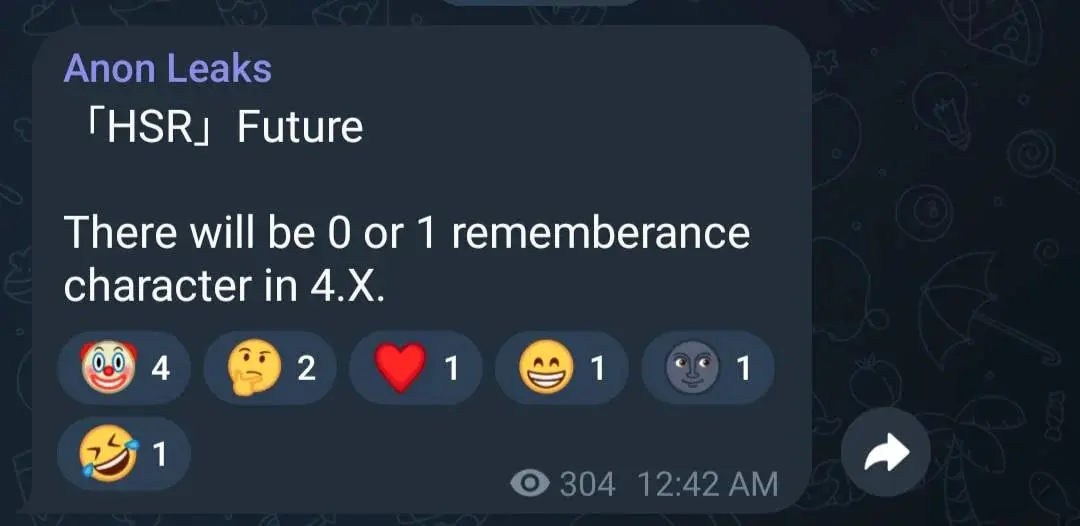Click the count 2 on thinking reaction
Image resolution: width=1080 pixels, height=526 pixels.
click(x=306, y=369)
